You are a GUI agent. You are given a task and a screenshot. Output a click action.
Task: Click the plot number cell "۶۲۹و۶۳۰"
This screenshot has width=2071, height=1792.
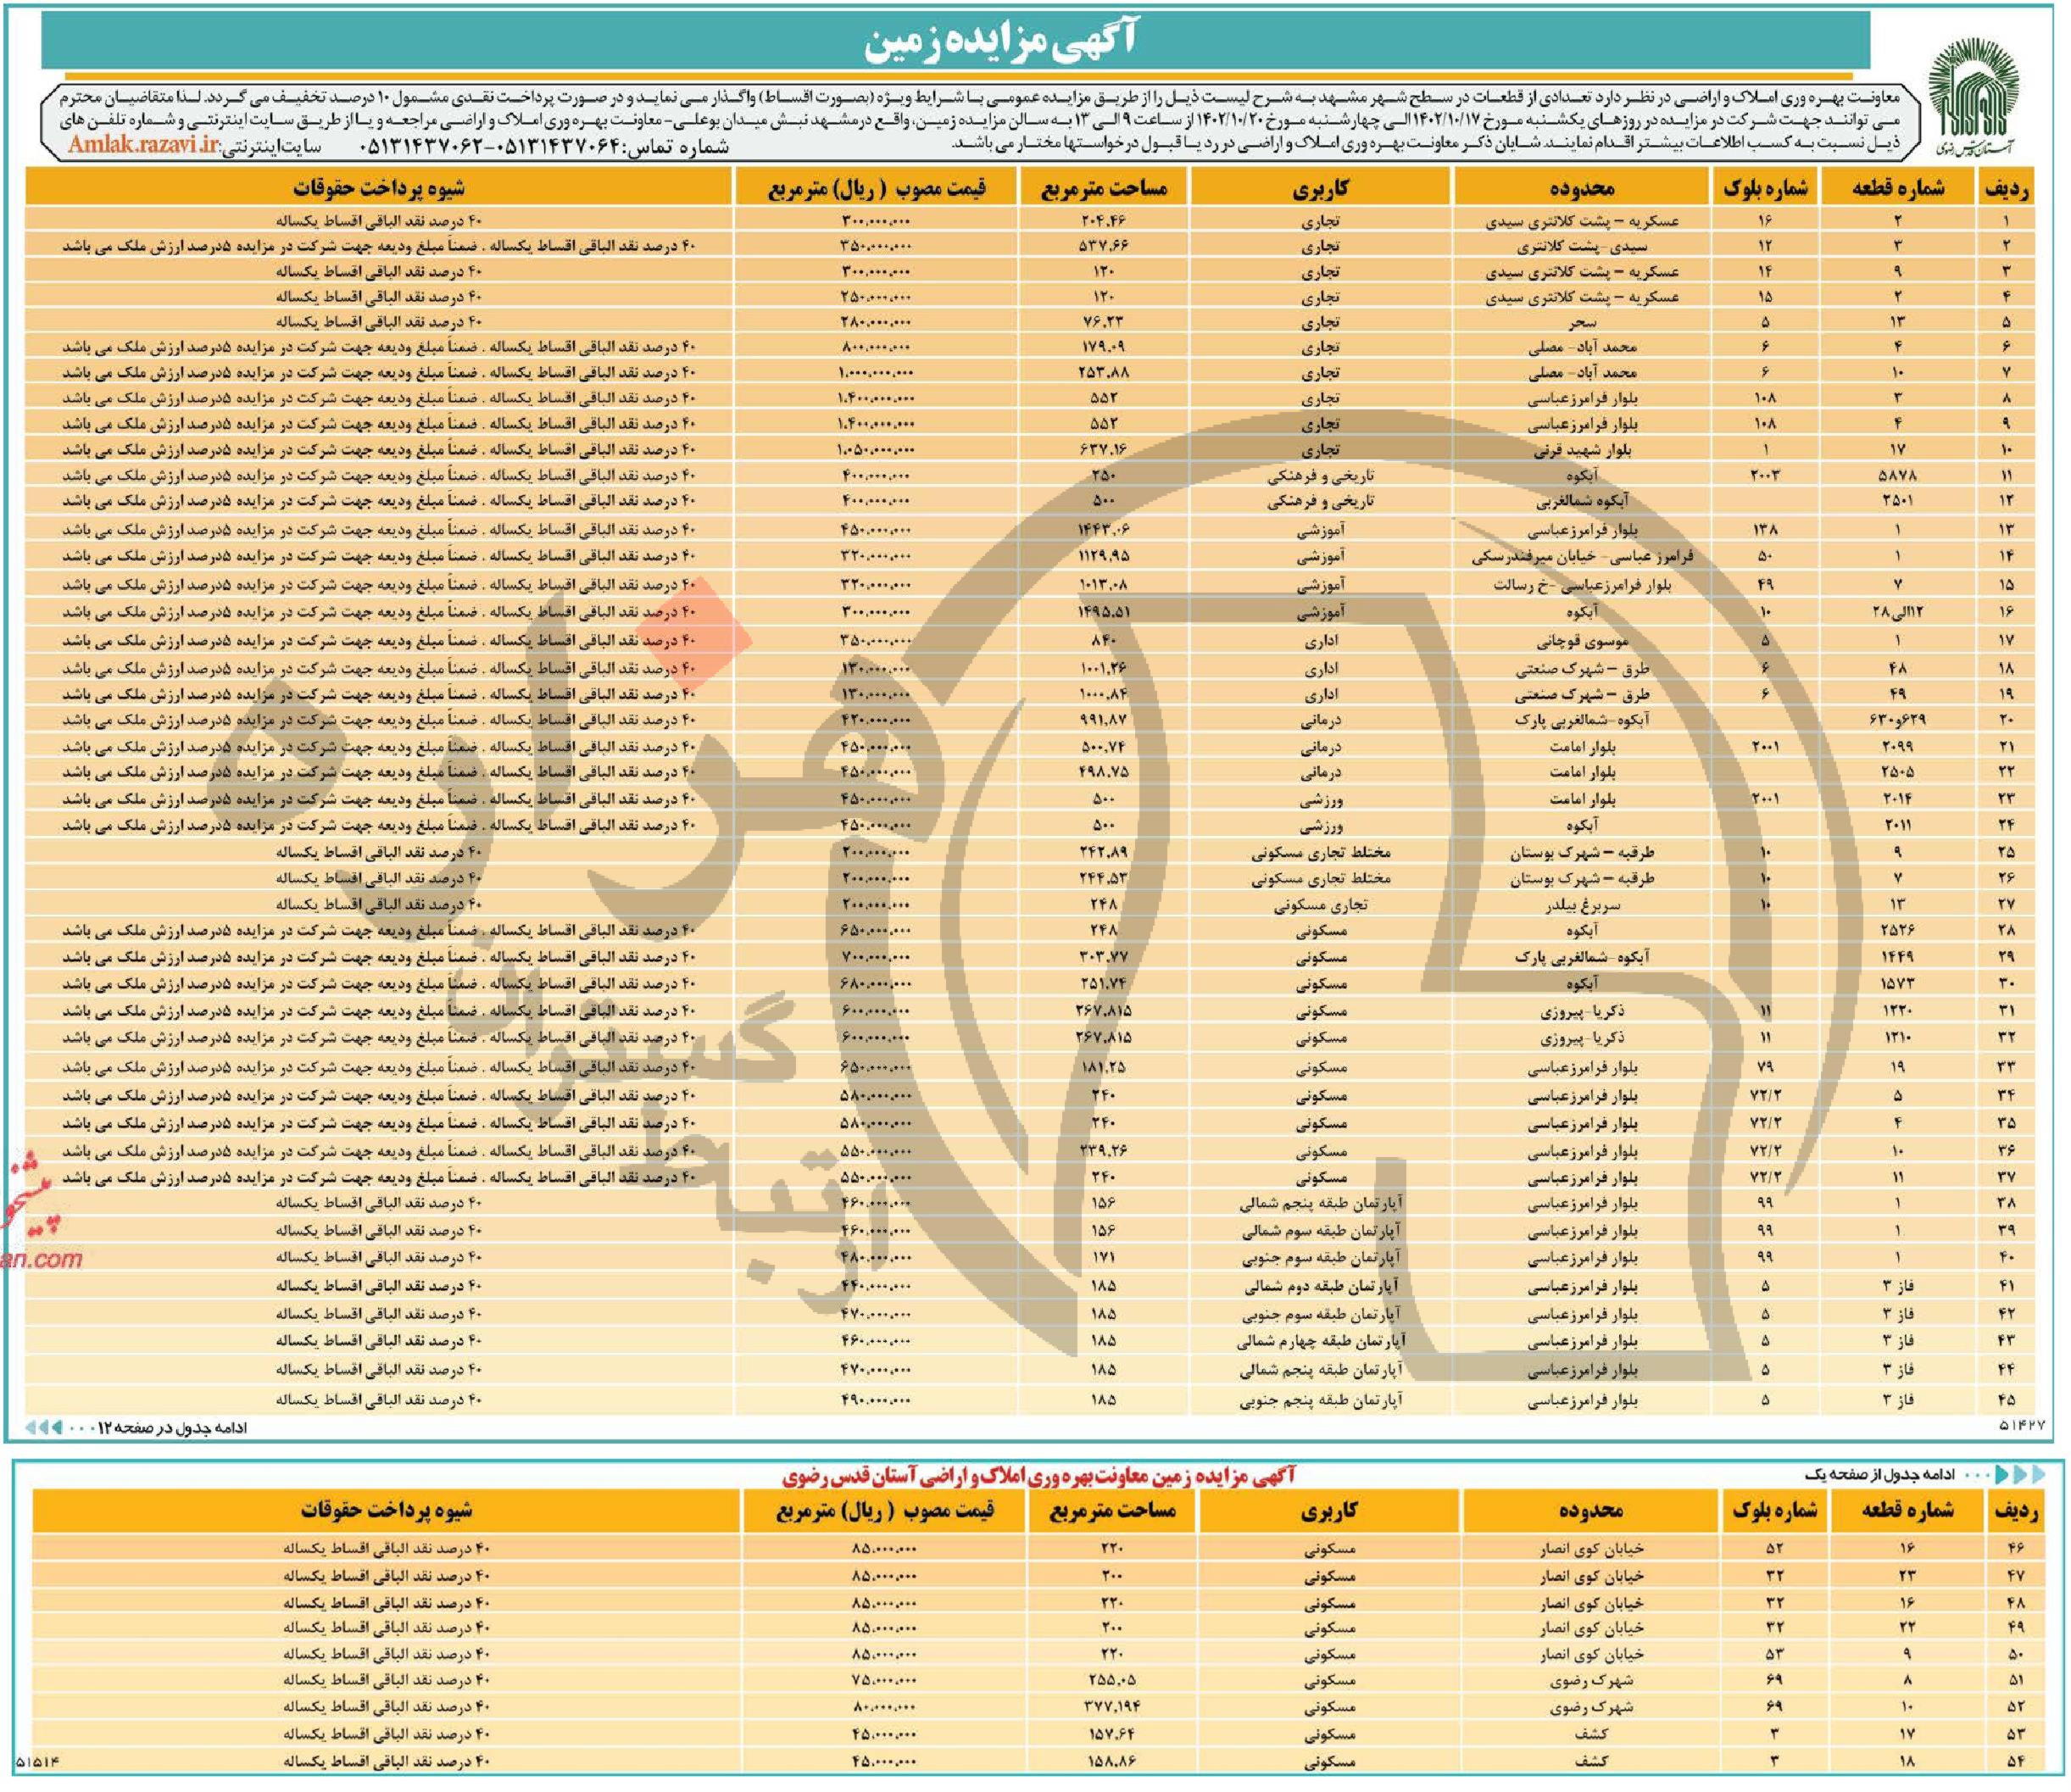tap(1897, 720)
